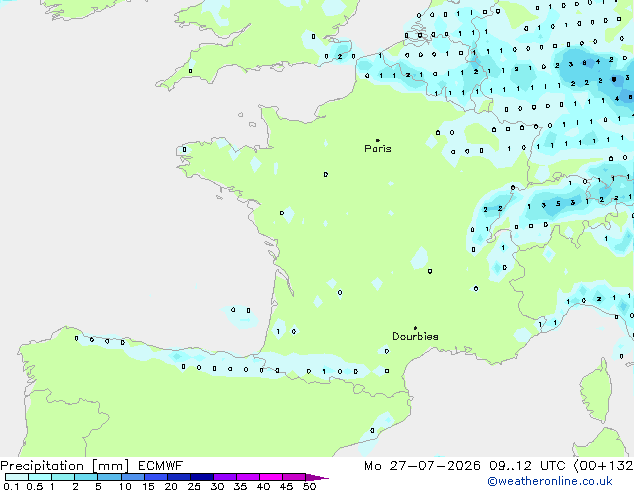Click the legend value '50'

coord(309,486)
